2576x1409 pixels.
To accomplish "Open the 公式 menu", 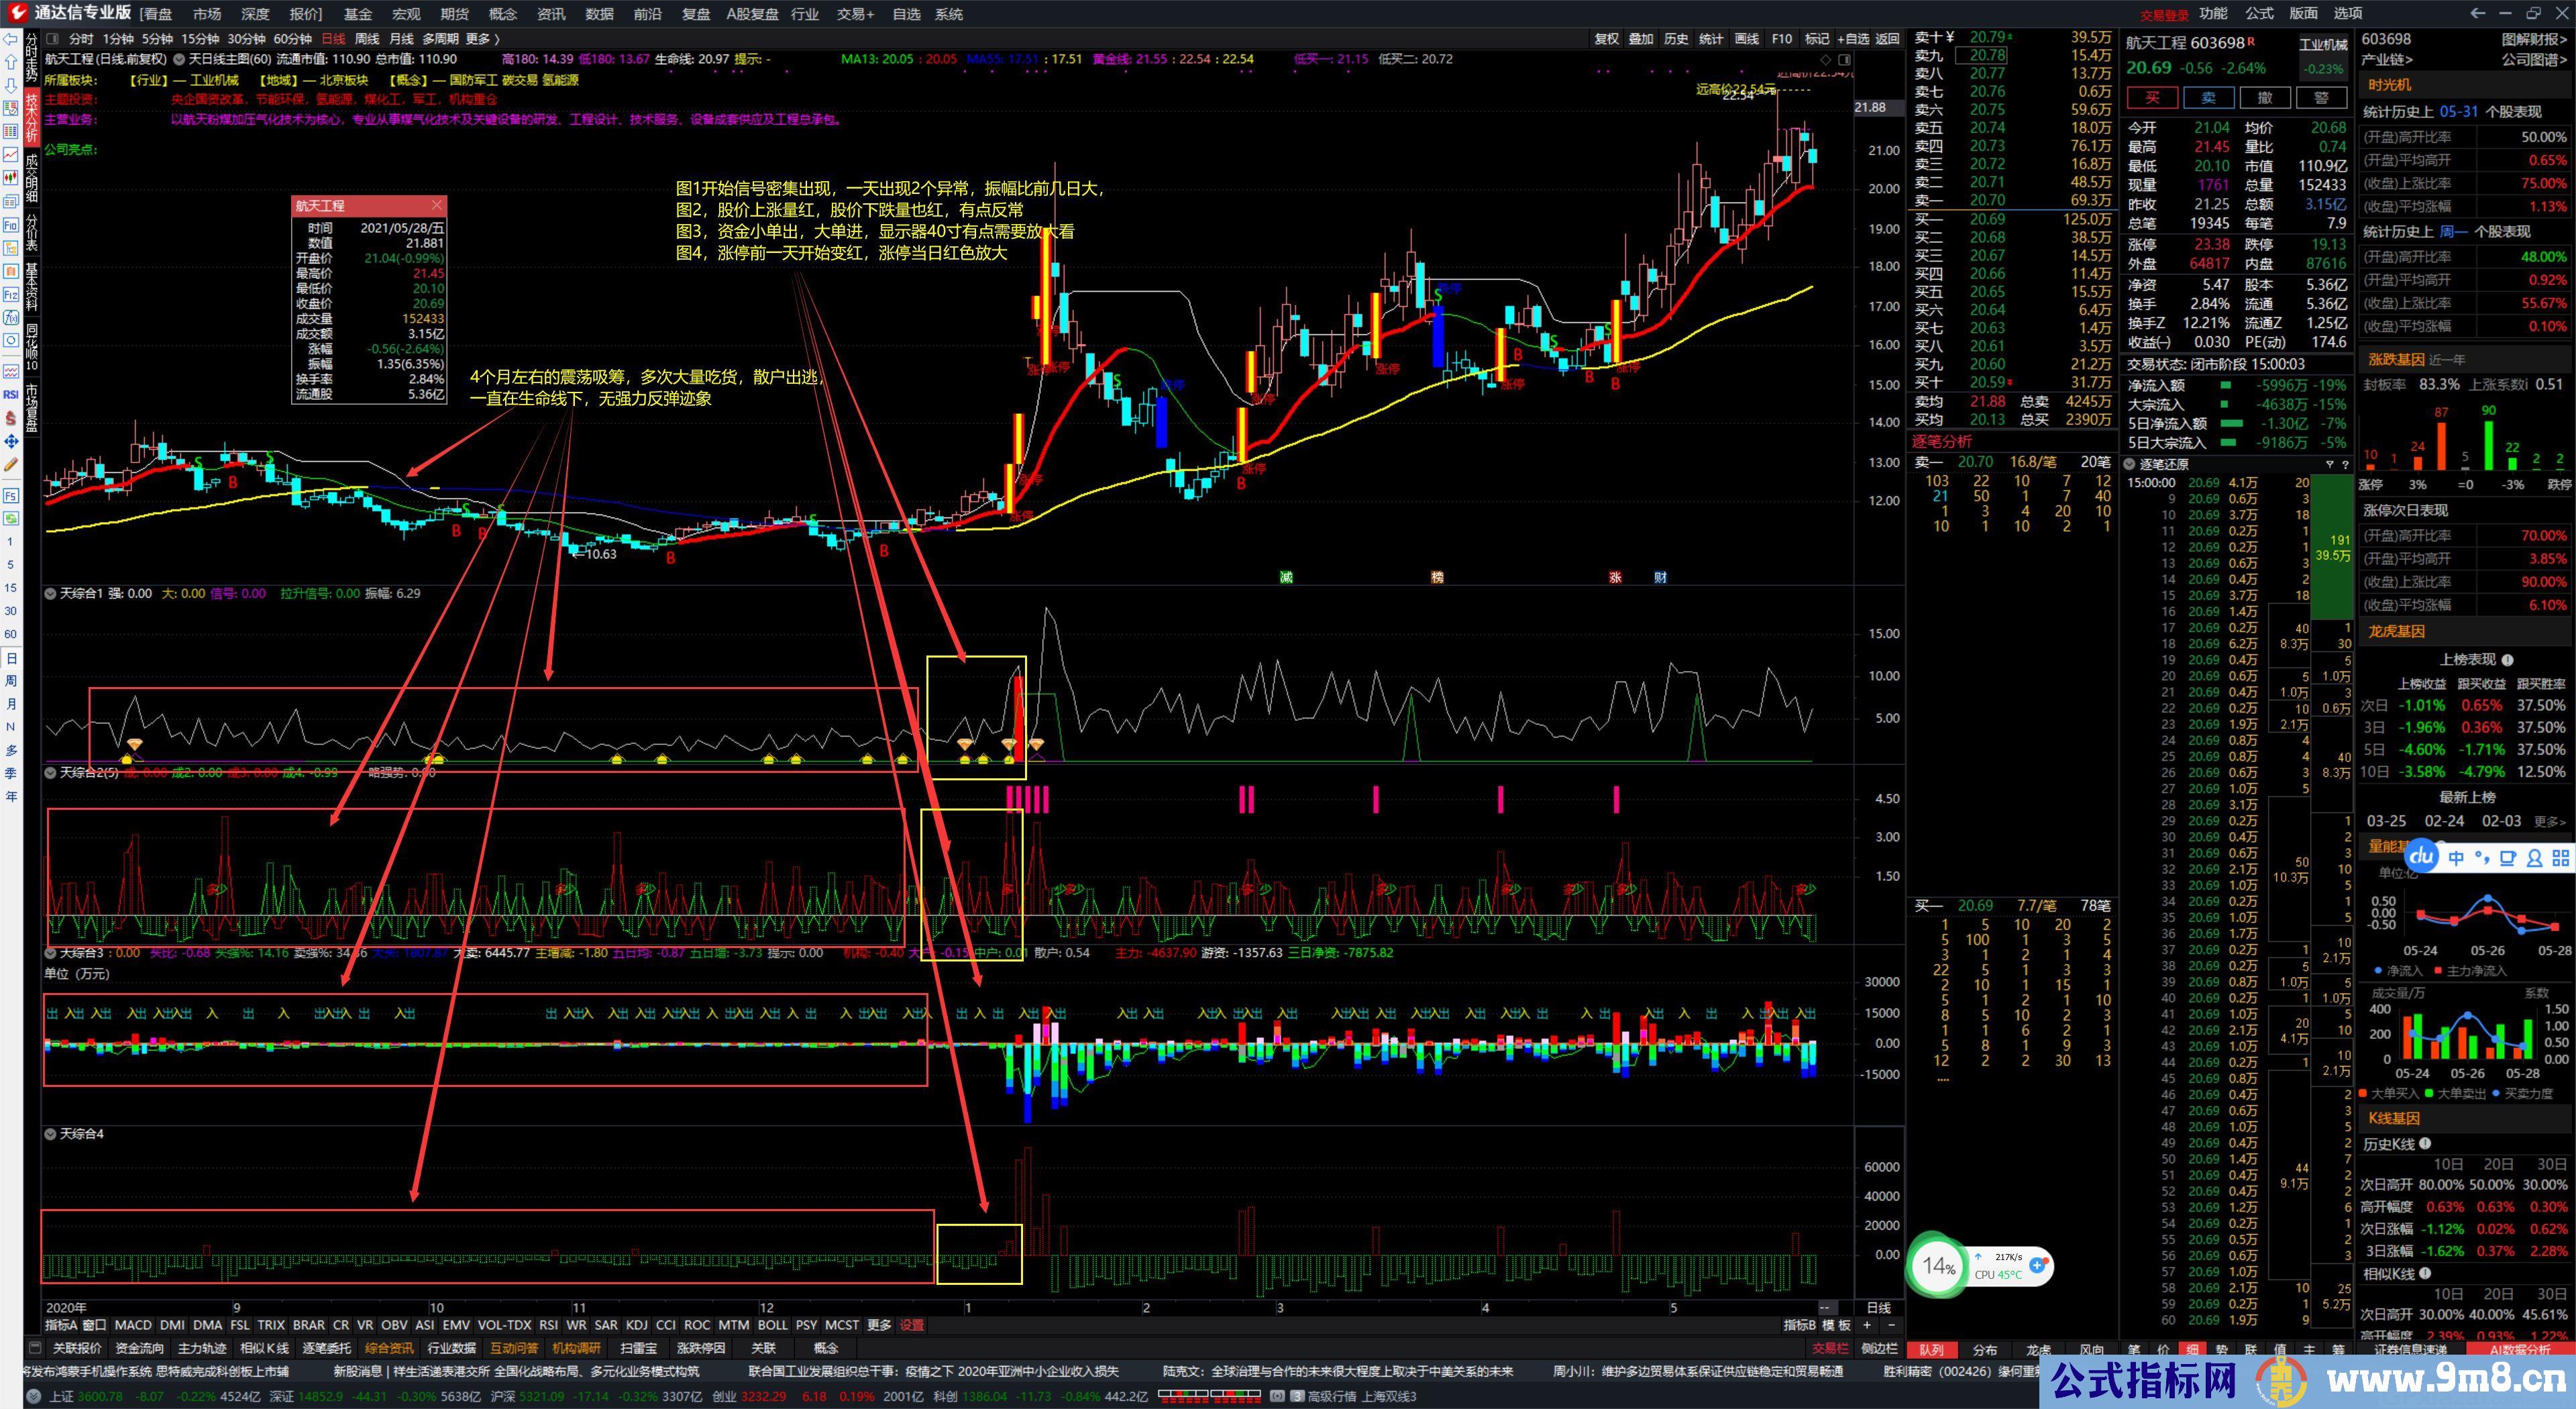I will pyautogui.click(x=2260, y=13).
